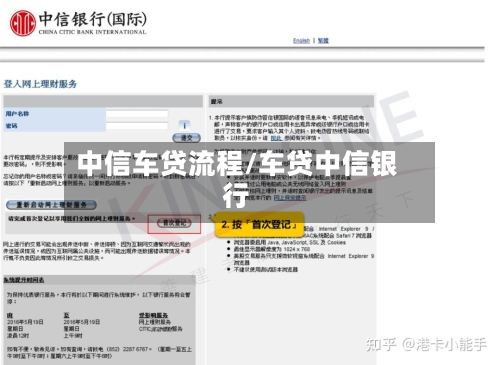Click the 首次登记 first-time registration button
This screenshot has height=365, width=500.
pyautogui.click(x=174, y=223)
